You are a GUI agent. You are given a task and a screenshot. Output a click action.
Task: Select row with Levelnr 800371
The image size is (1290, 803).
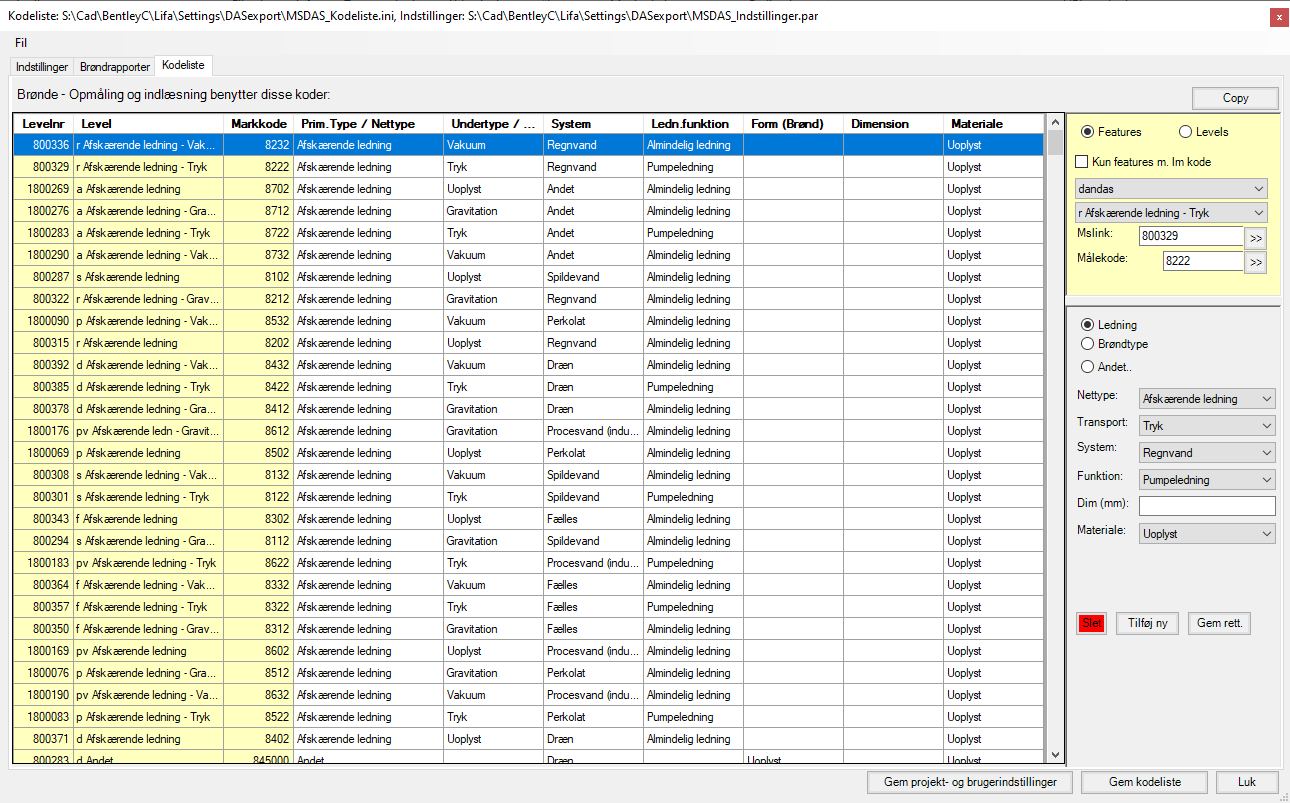tap(528, 739)
